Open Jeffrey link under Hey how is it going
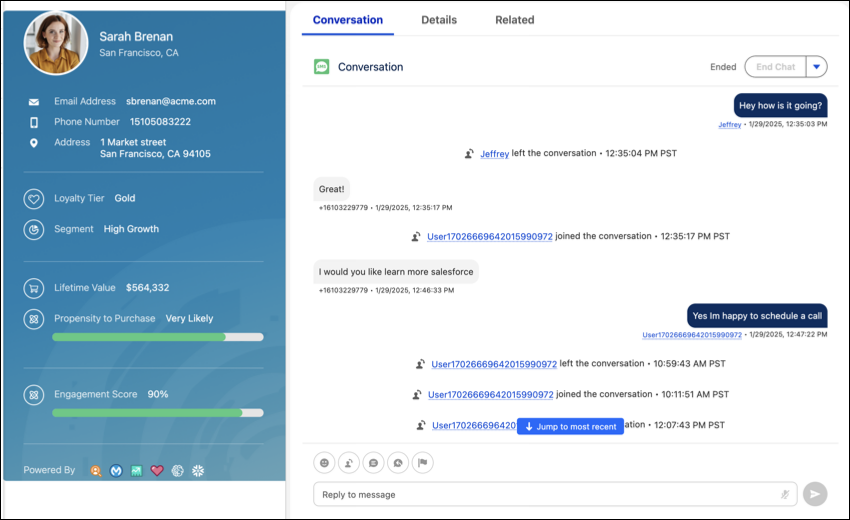This screenshot has height=520, width=850. coord(730,125)
